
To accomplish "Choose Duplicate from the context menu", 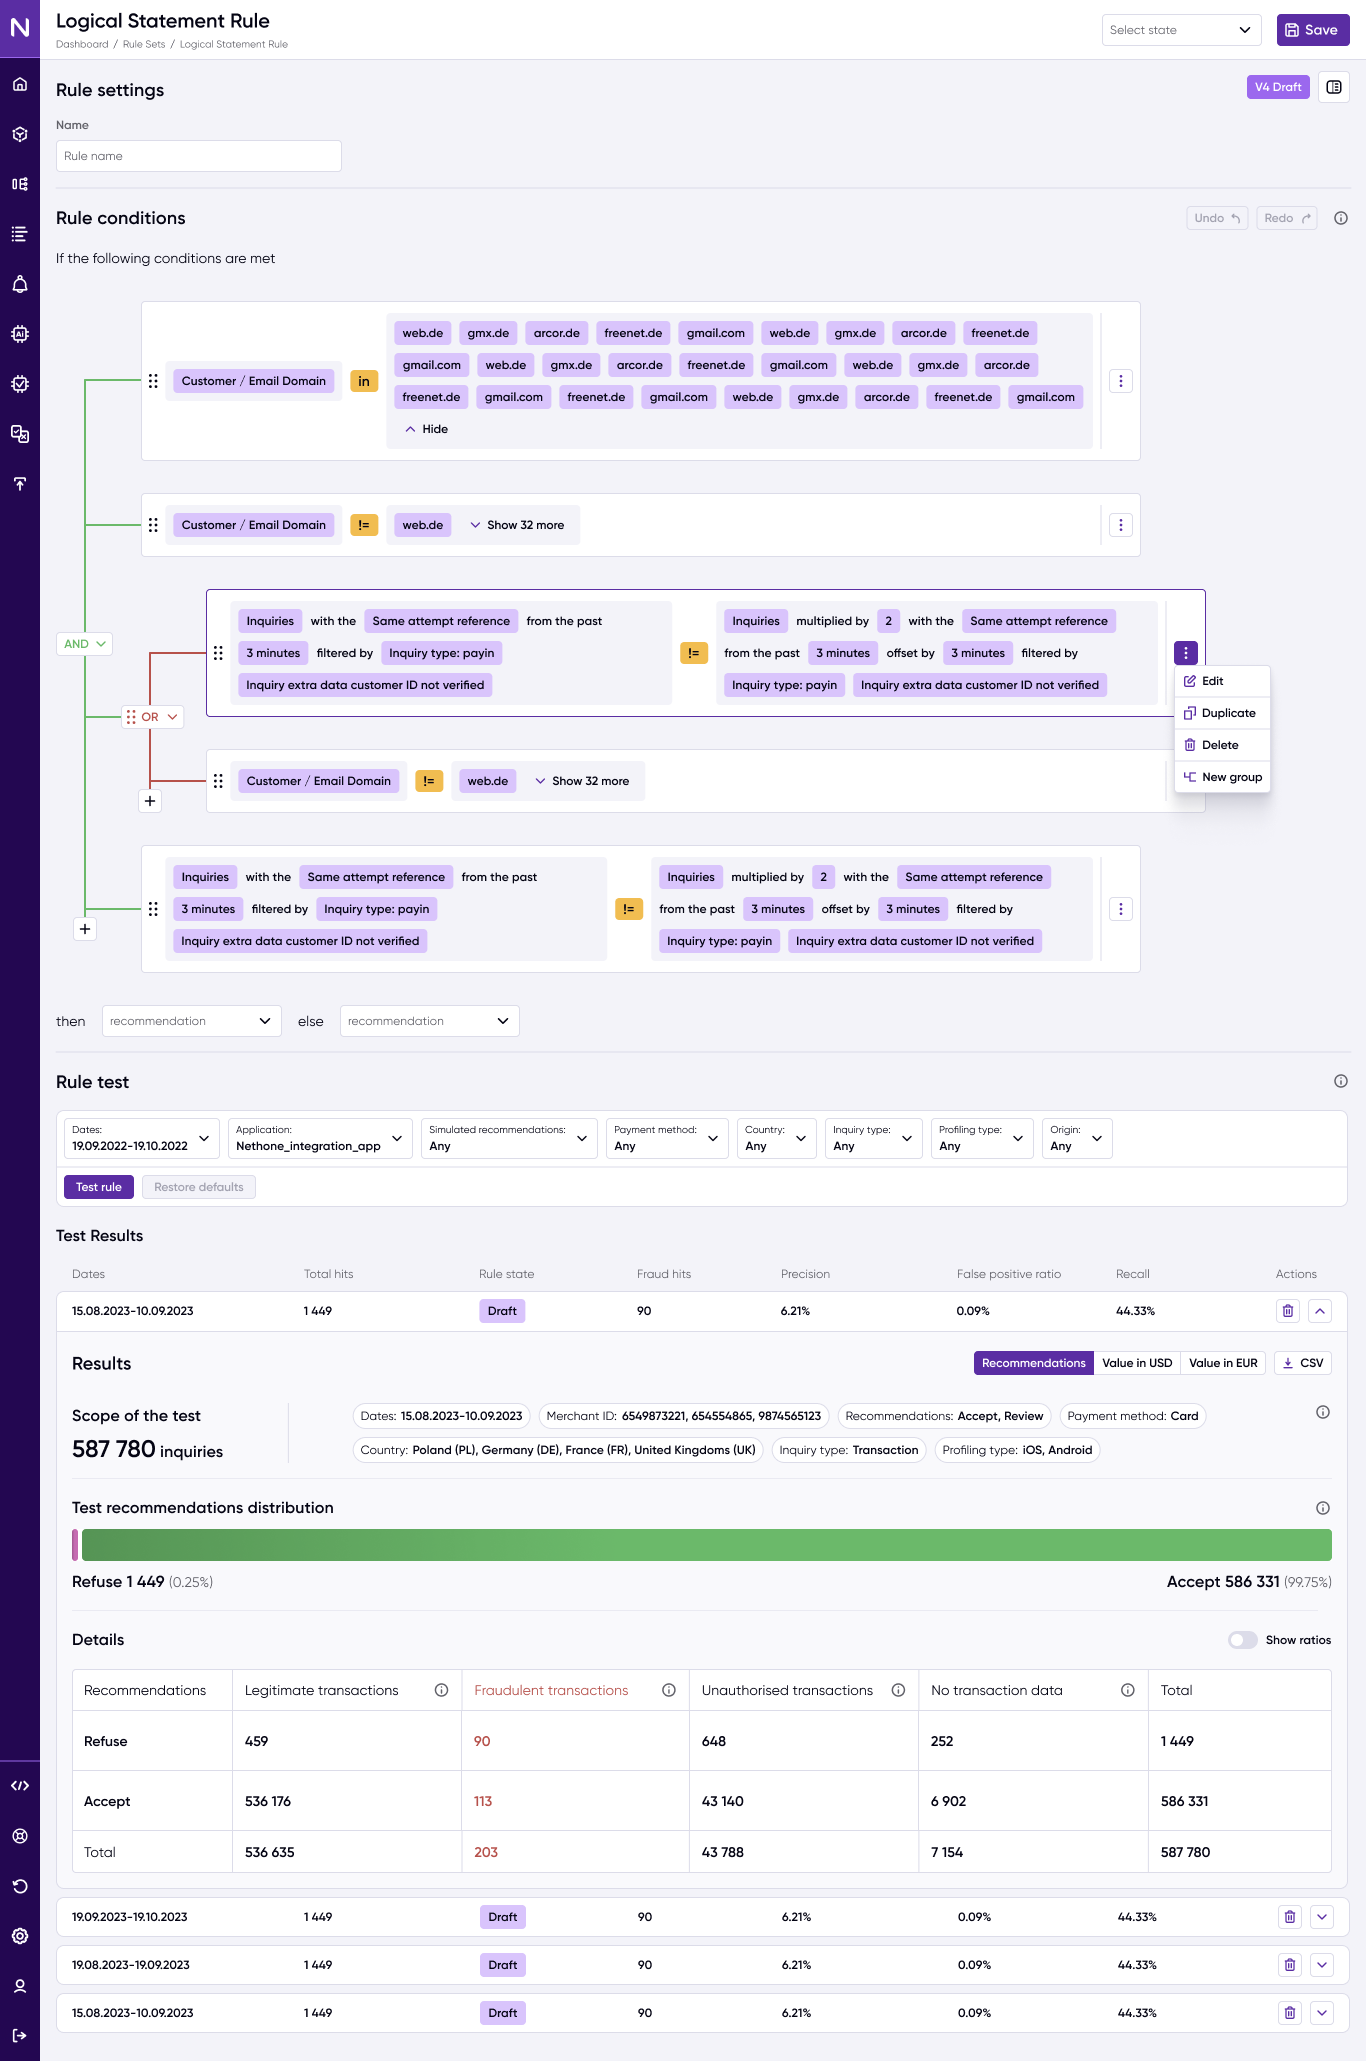I will click(x=1222, y=713).
